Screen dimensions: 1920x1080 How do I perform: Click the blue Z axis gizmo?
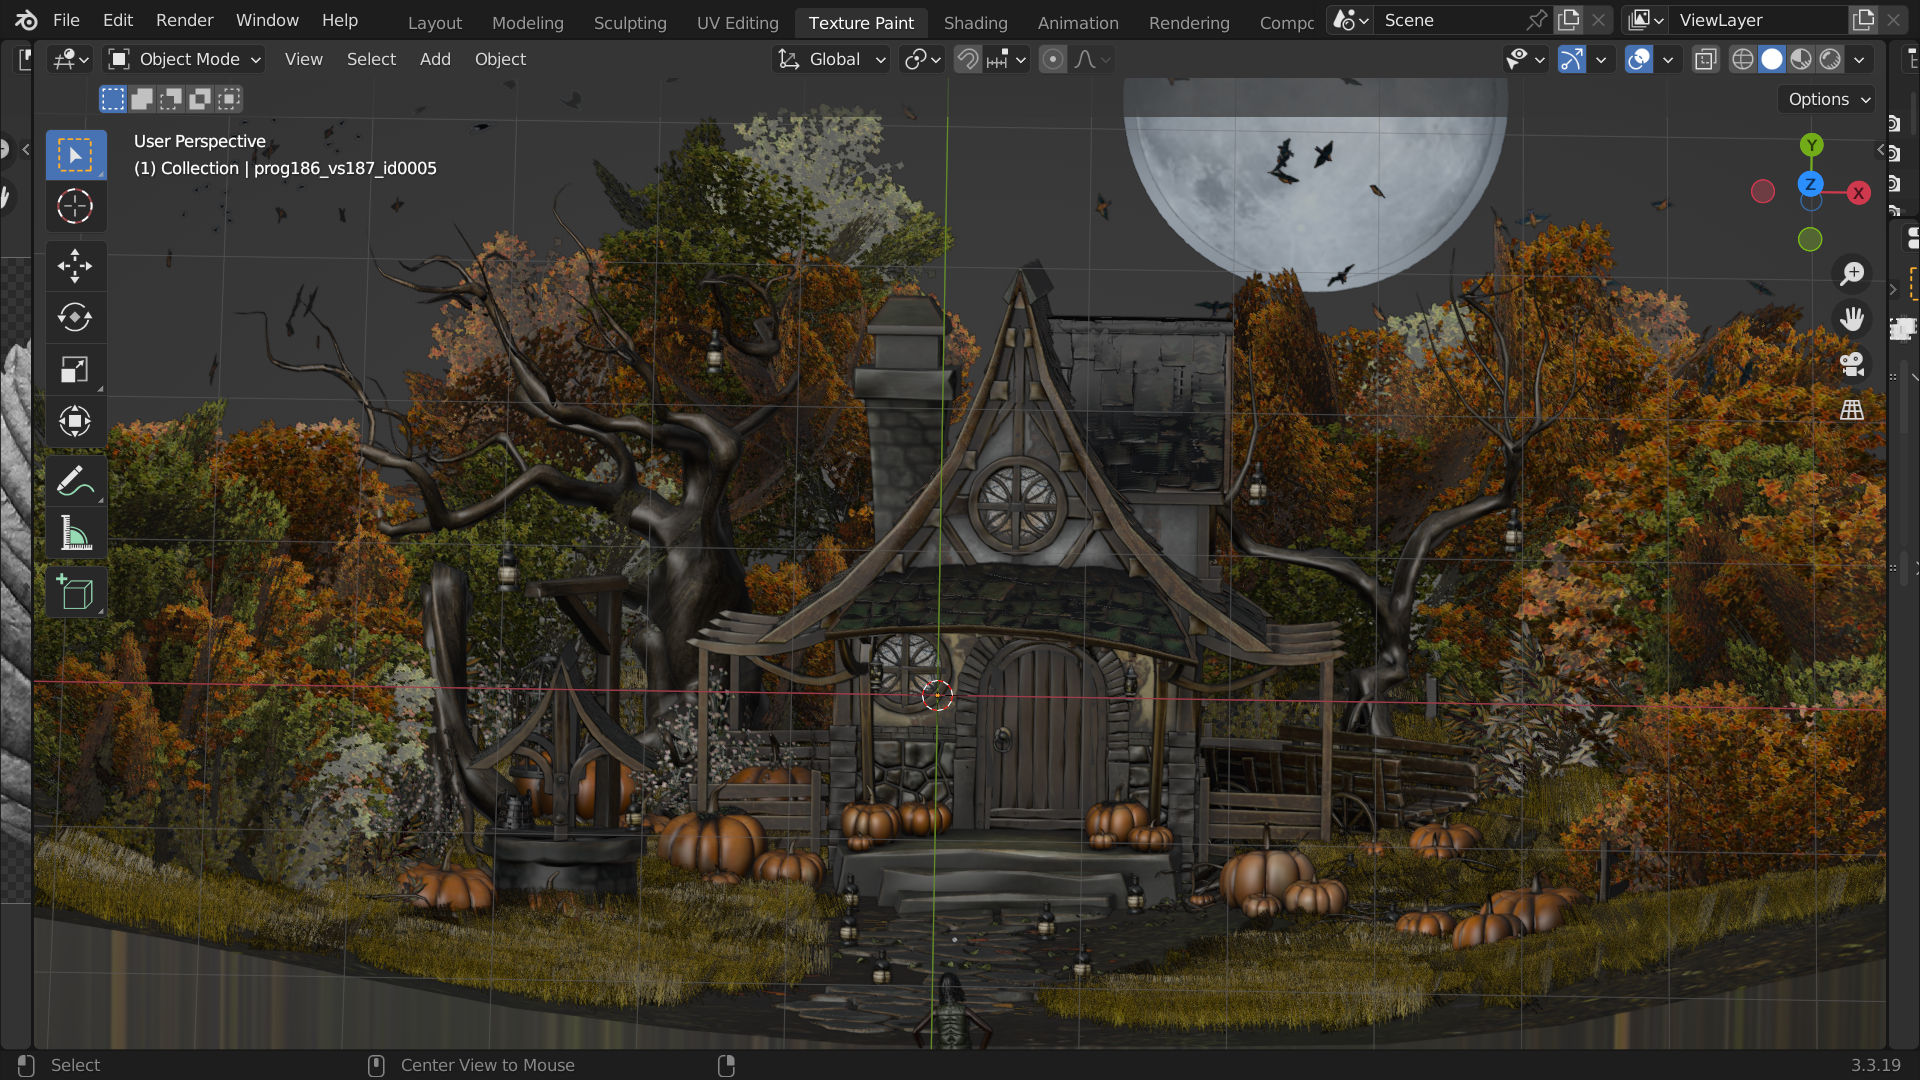(x=1810, y=184)
